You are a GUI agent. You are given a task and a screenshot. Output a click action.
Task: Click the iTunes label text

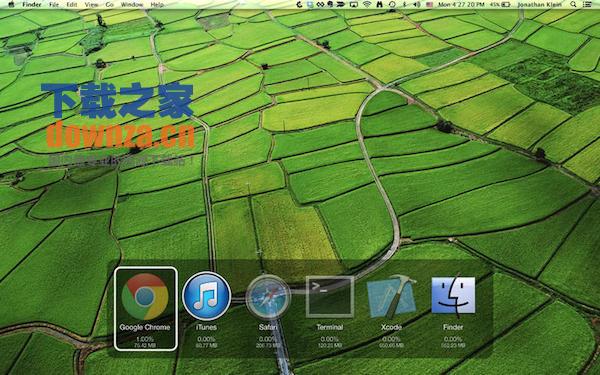[x=206, y=327]
